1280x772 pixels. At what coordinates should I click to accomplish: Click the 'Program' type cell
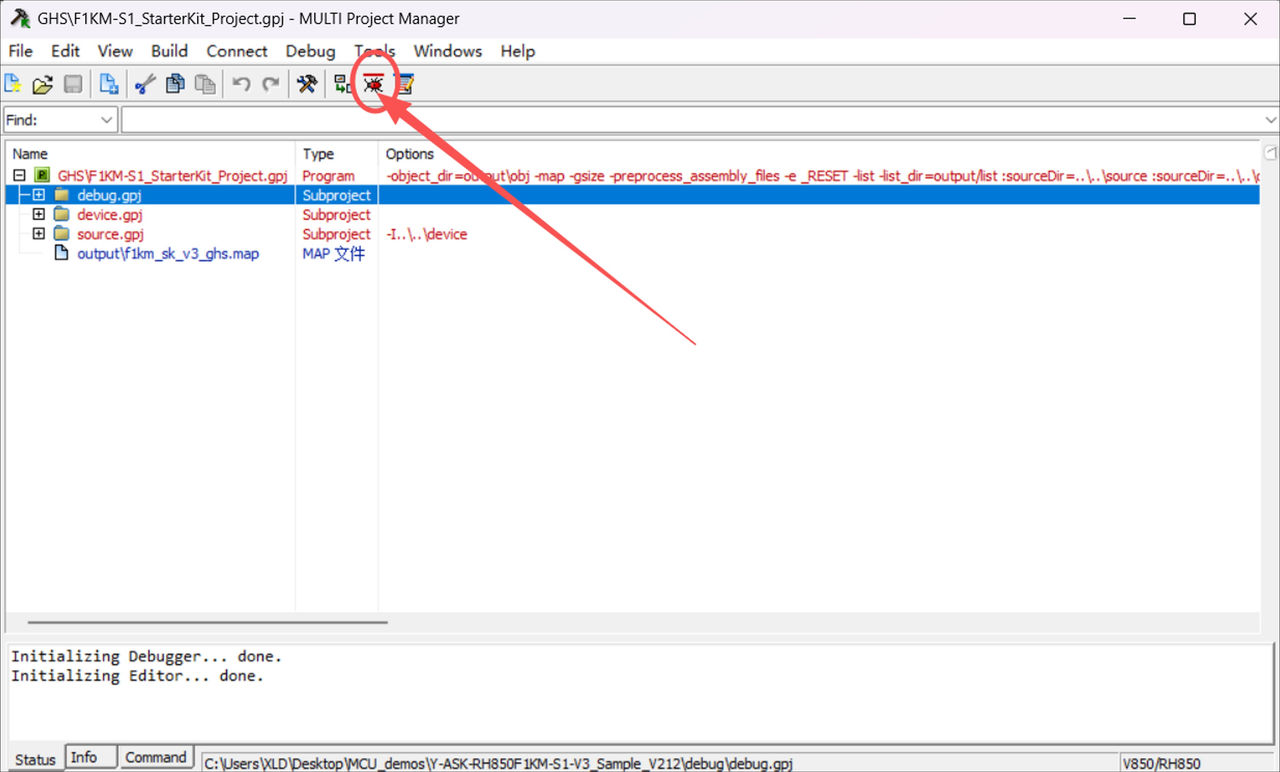click(328, 176)
